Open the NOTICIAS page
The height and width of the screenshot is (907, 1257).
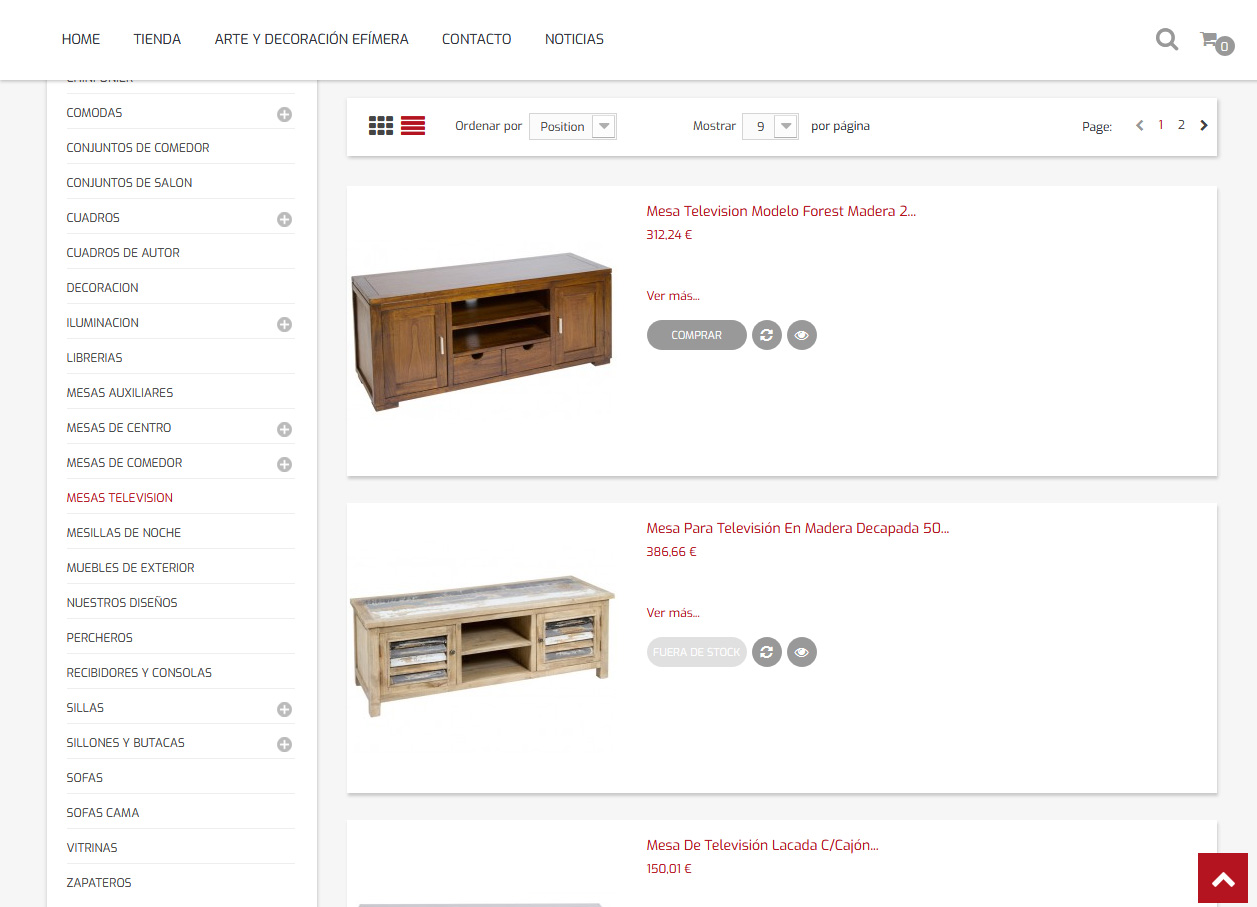pos(574,39)
